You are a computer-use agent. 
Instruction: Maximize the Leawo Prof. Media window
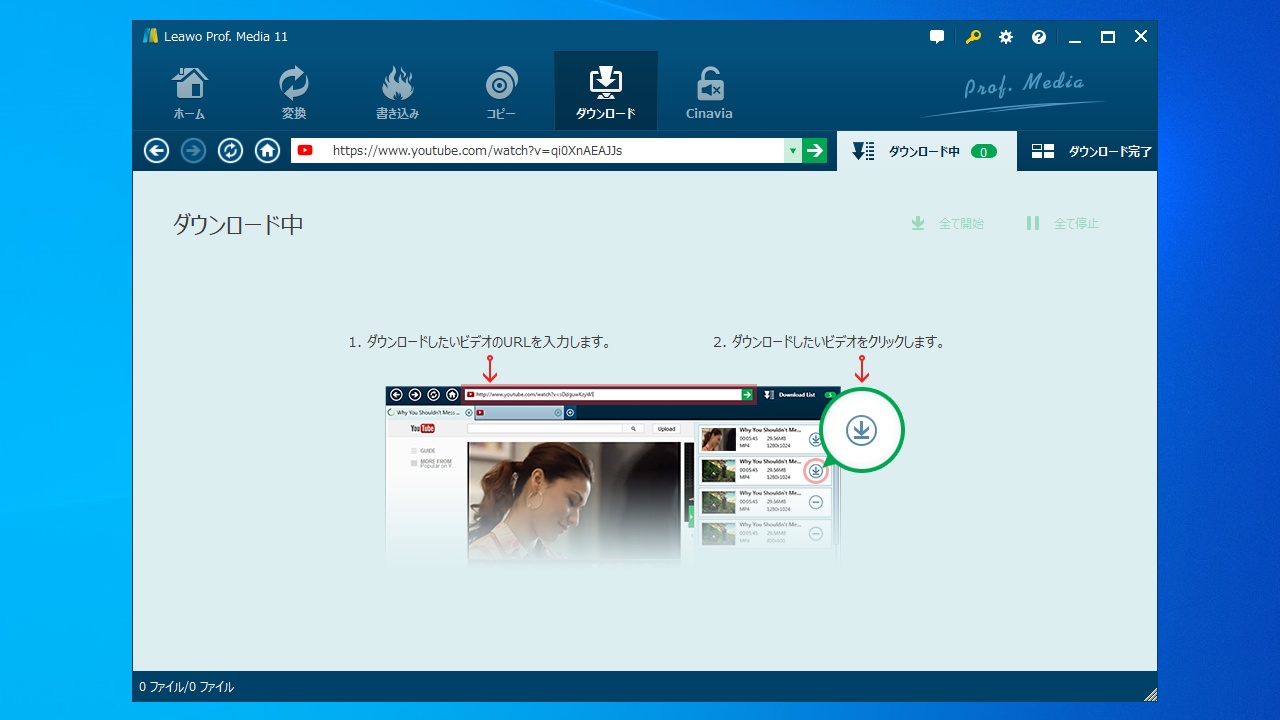pos(1108,37)
